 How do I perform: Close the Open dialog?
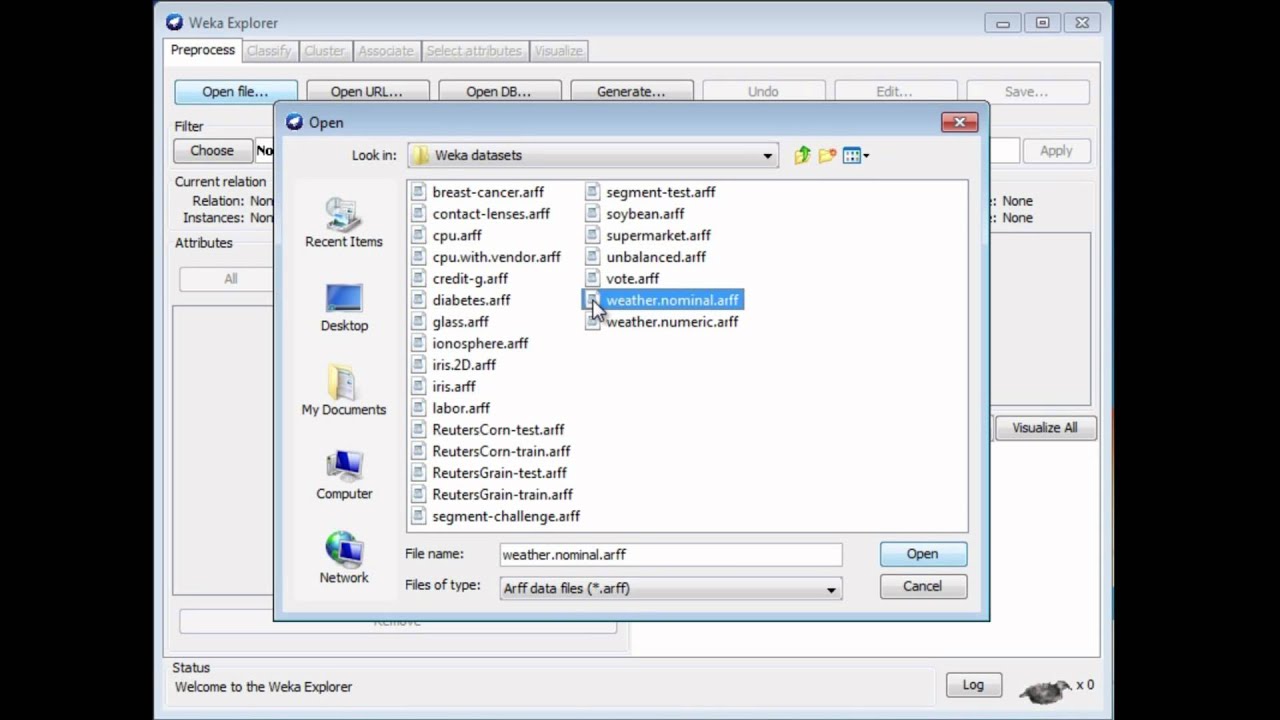(959, 122)
